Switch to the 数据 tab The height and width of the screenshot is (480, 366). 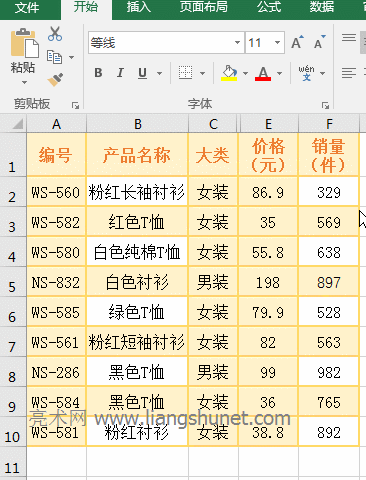[322, 7]
